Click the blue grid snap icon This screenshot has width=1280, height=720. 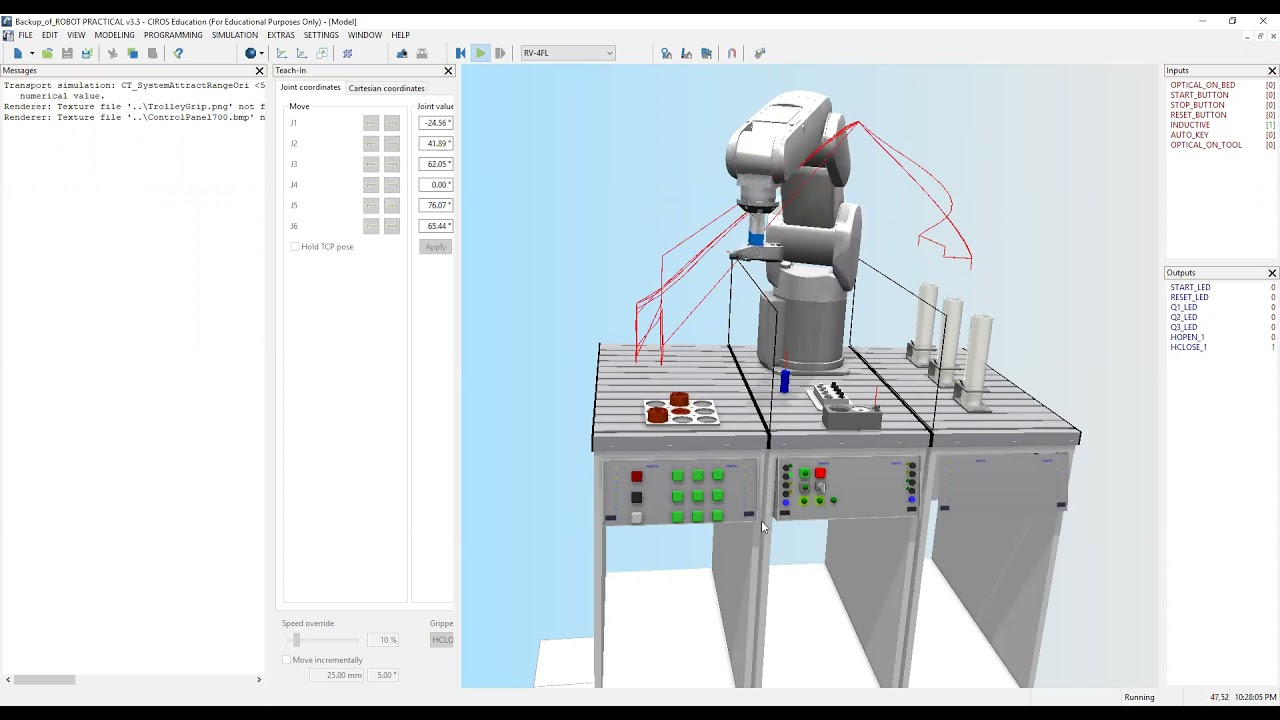(347, 53)
